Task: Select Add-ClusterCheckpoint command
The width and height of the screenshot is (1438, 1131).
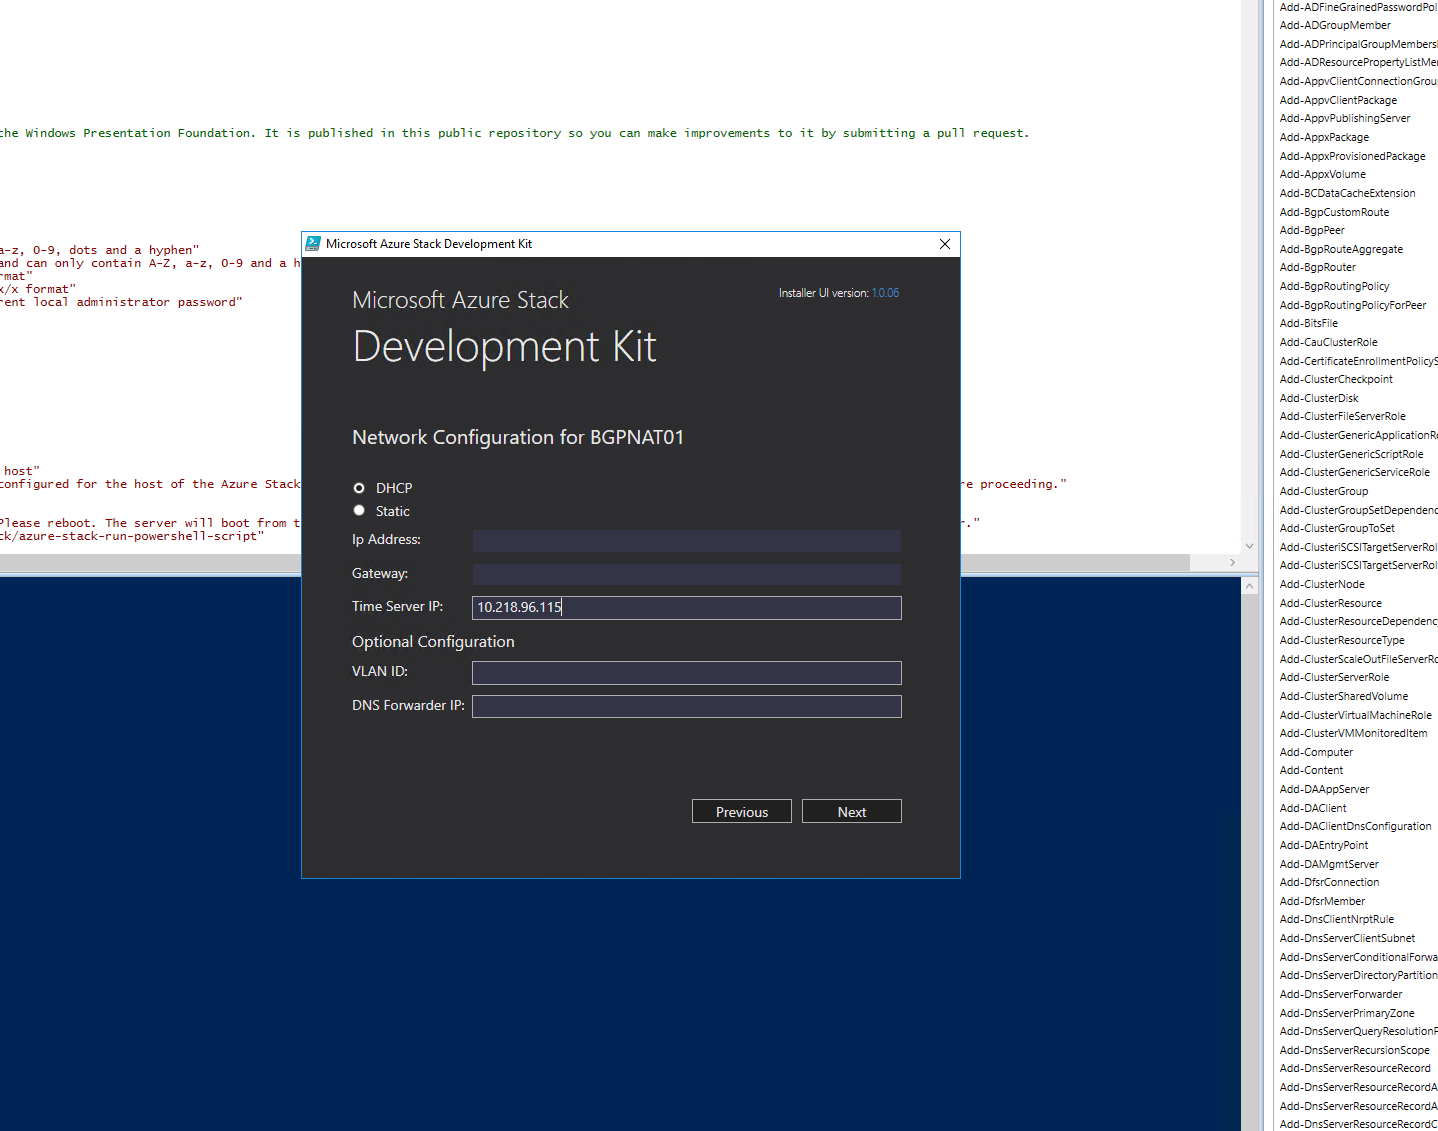Action: coord(1336,379)
